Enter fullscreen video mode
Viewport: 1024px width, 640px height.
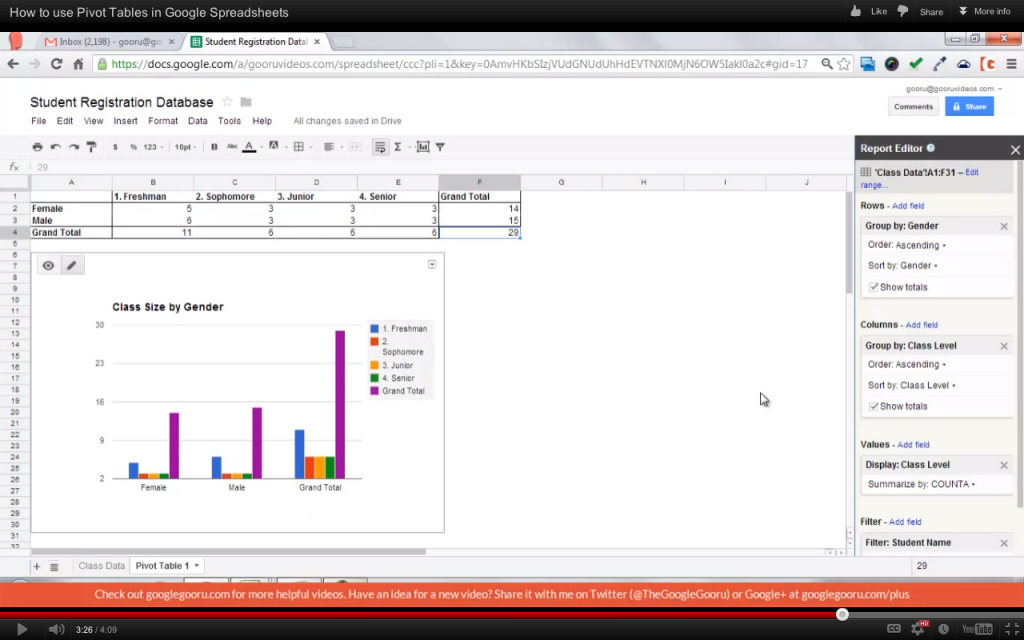(1010, 630)
